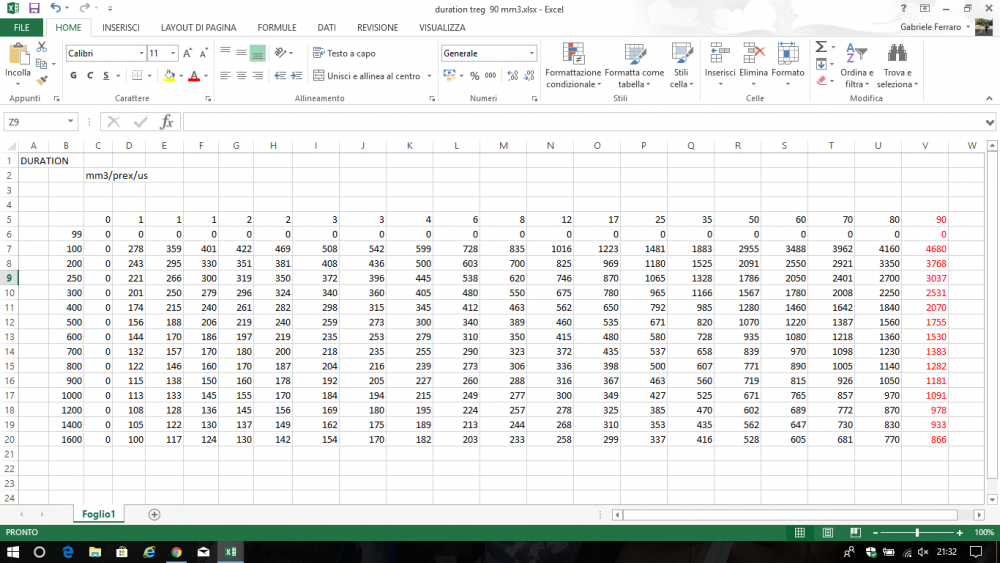
Task: Click the Save icon in quick access toolbar
Action: coord(34,8)
